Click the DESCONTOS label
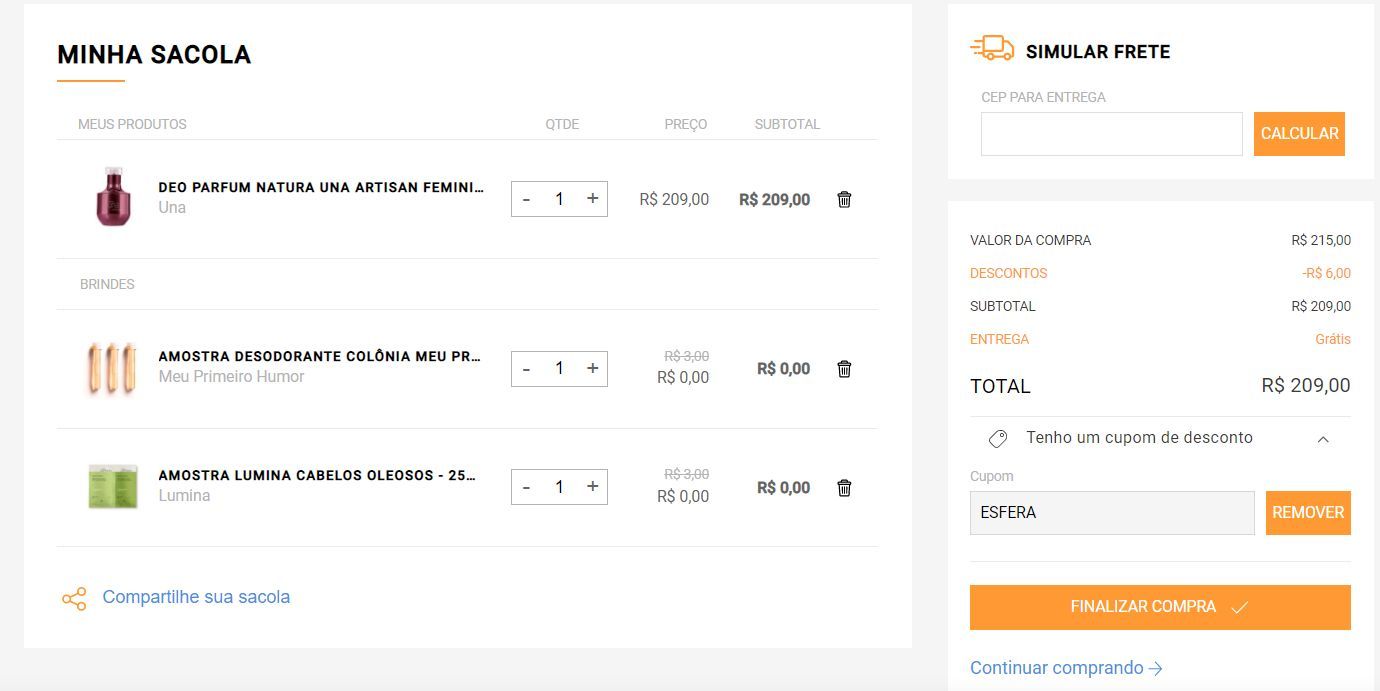 click(1009, 273)
